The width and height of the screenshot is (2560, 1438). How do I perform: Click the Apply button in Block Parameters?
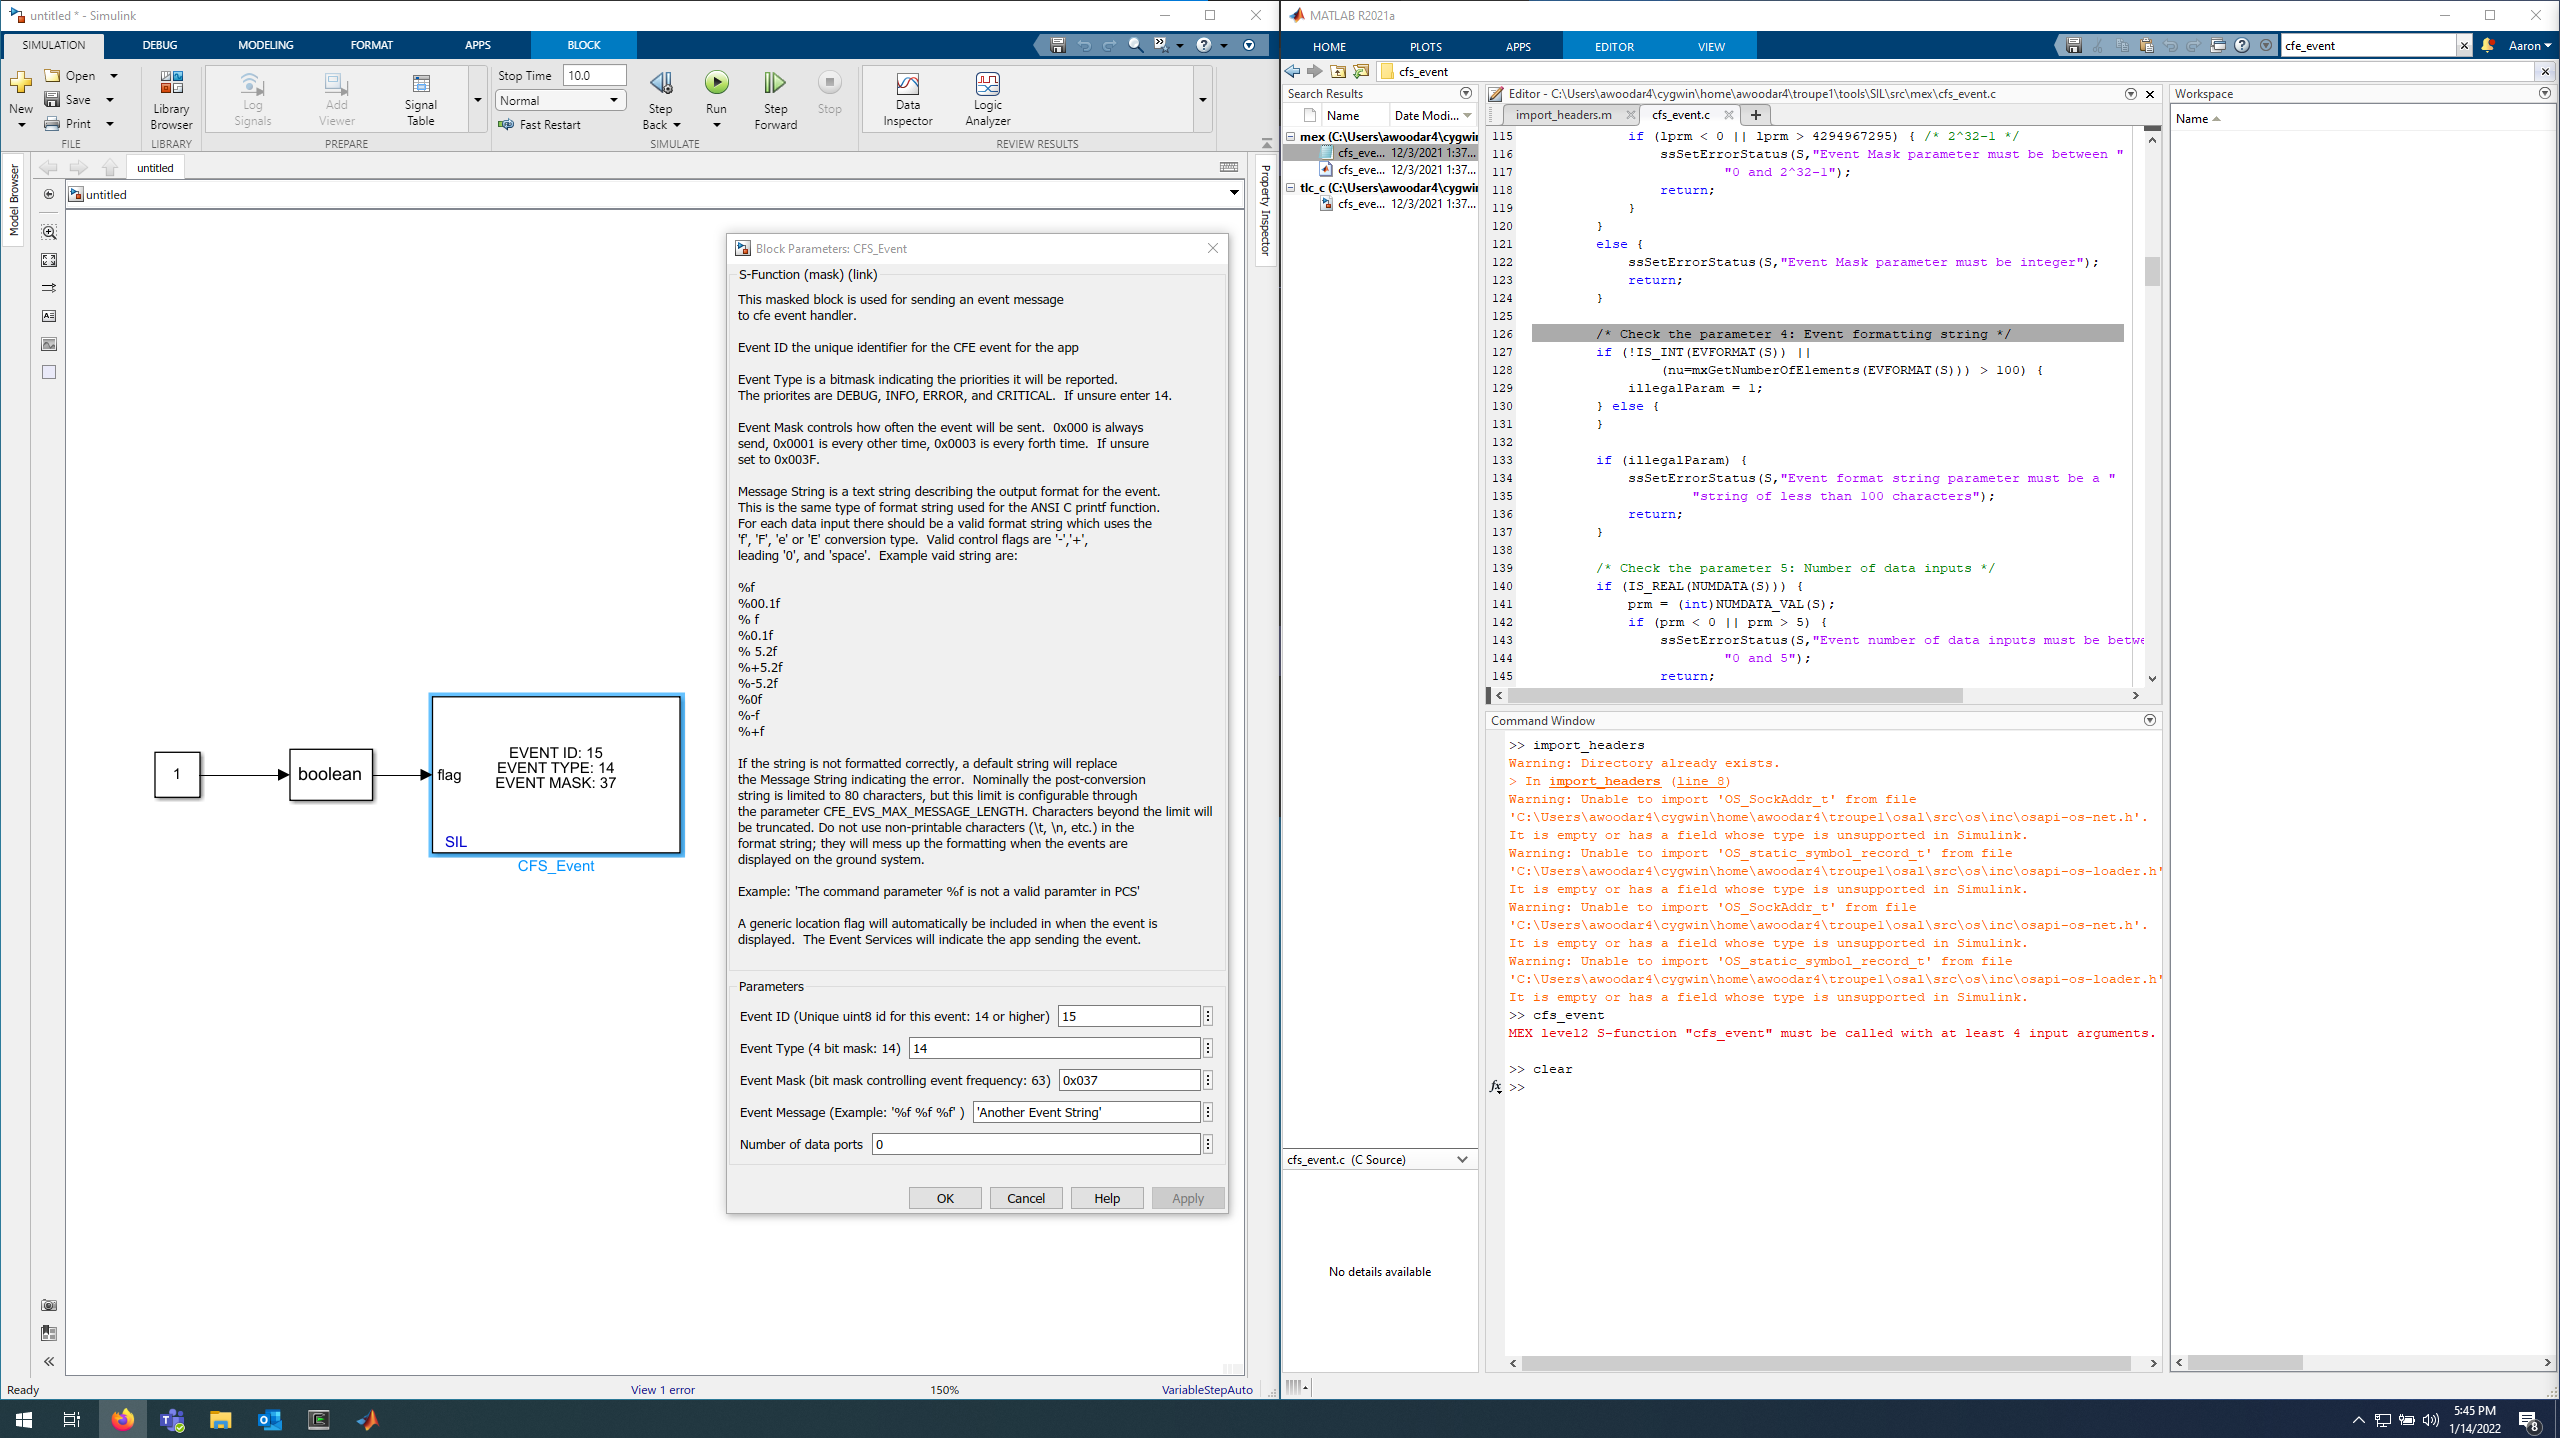click(x=1187, y=1197)
